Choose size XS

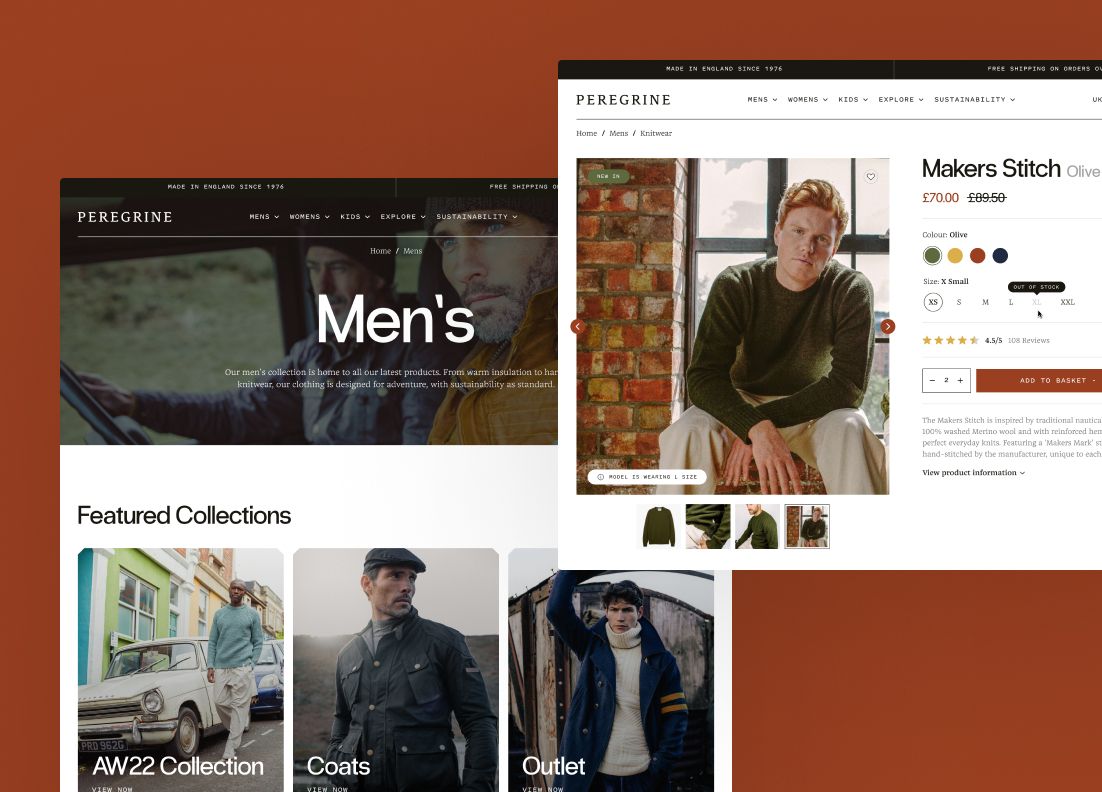pos(933,302)
